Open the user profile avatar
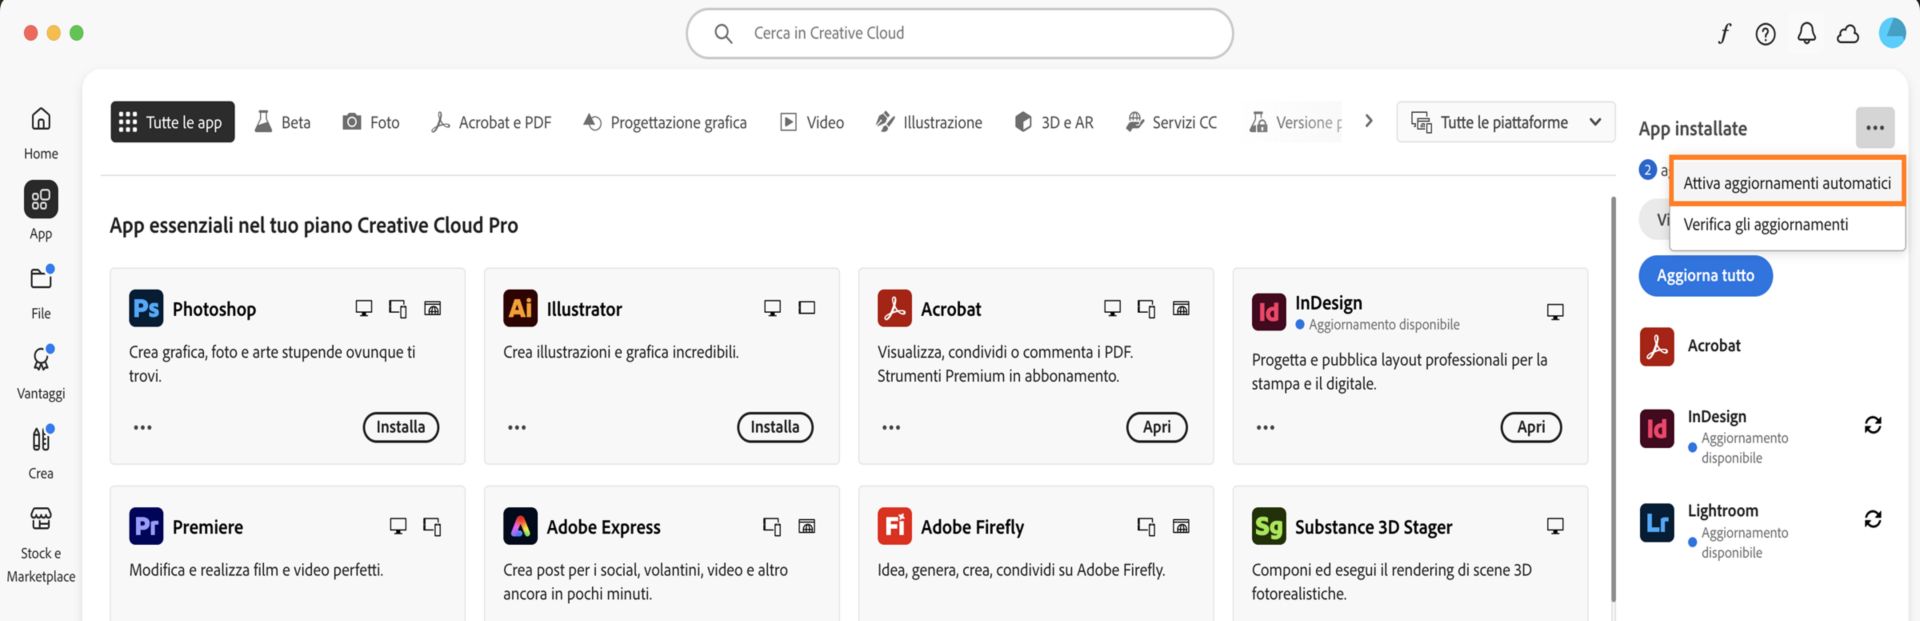 [1892, 33]
